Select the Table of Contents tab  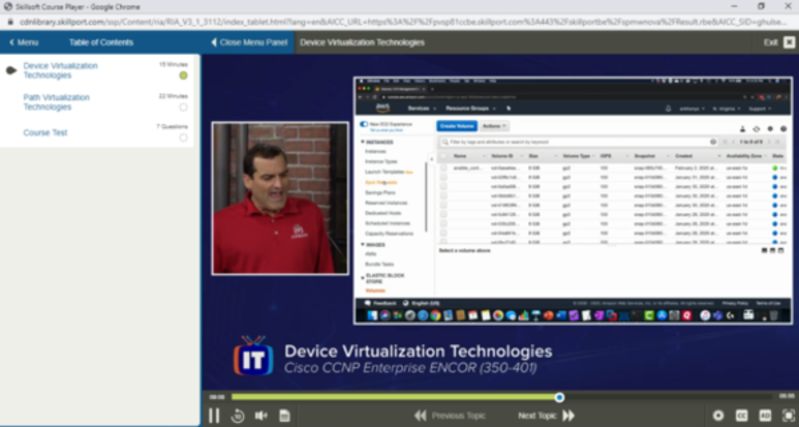[x=101, y=42]
